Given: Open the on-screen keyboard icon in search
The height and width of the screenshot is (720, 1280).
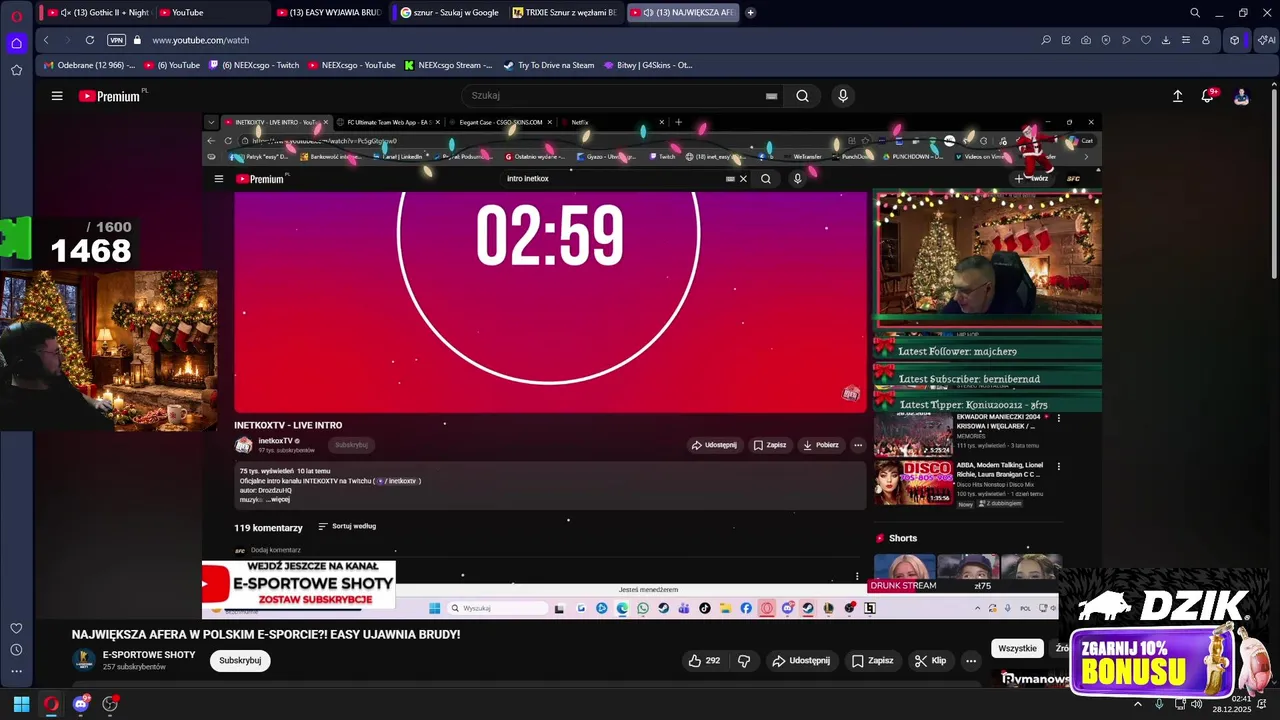Looking at the screenshot, I should pos(771,96).
